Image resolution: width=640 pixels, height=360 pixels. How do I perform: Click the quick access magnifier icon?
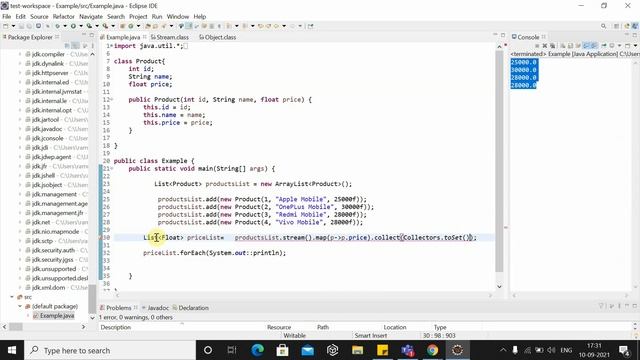(603, 26)
